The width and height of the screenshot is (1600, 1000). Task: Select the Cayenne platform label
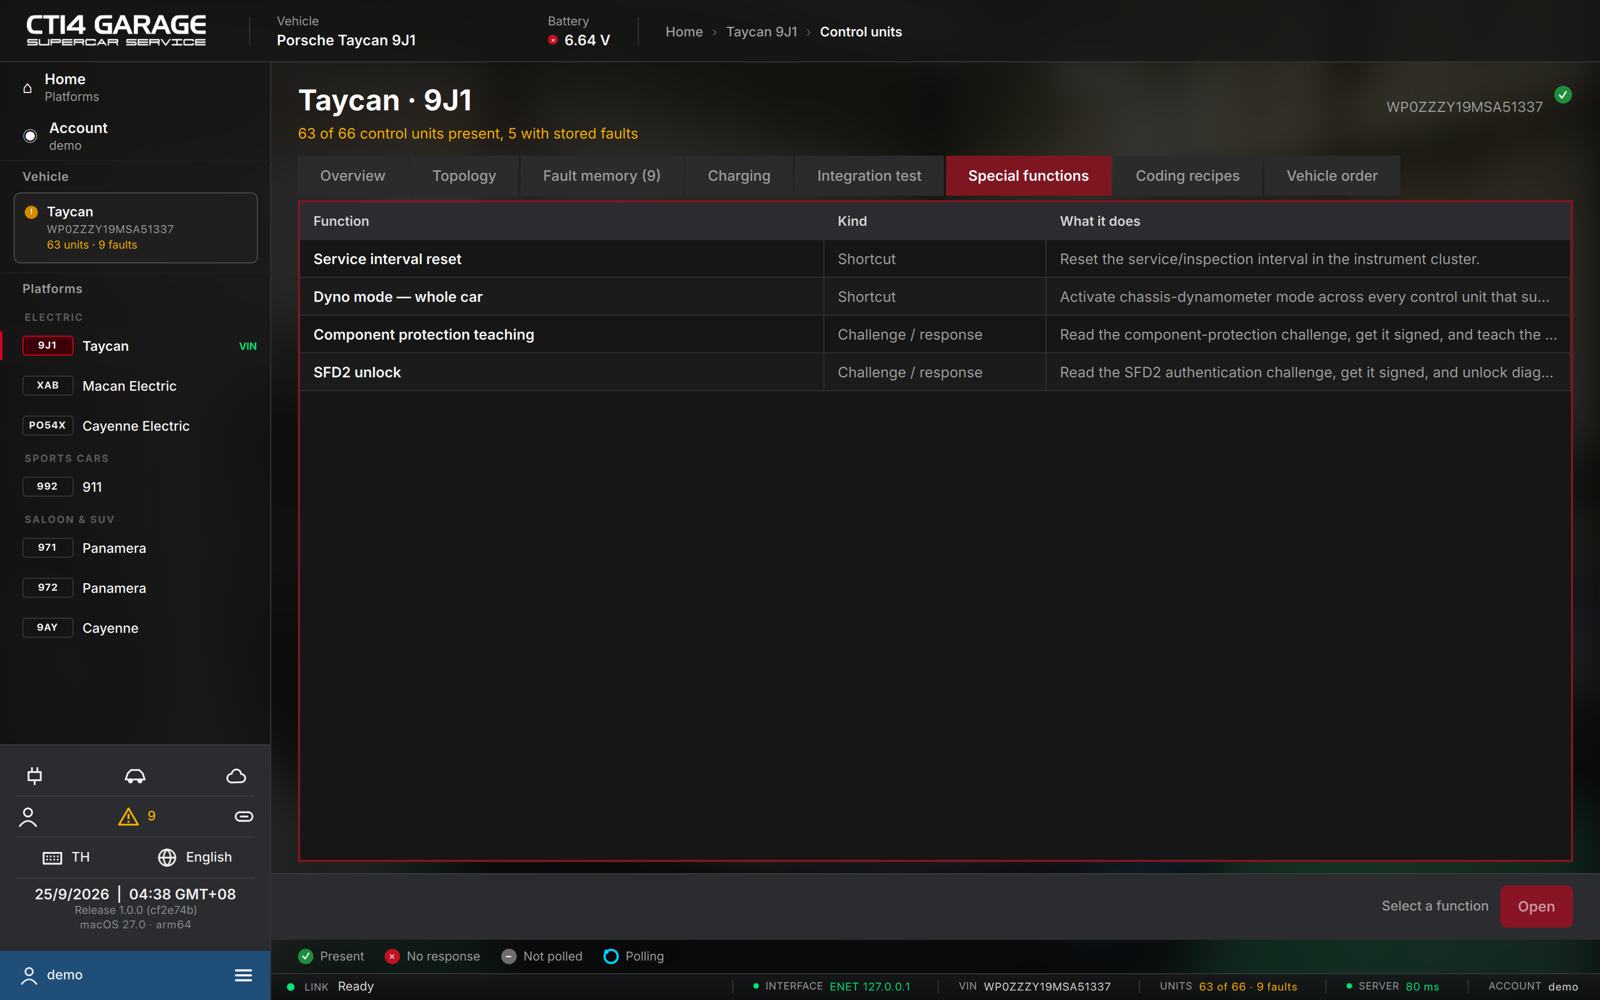click(x=110, y=628)
